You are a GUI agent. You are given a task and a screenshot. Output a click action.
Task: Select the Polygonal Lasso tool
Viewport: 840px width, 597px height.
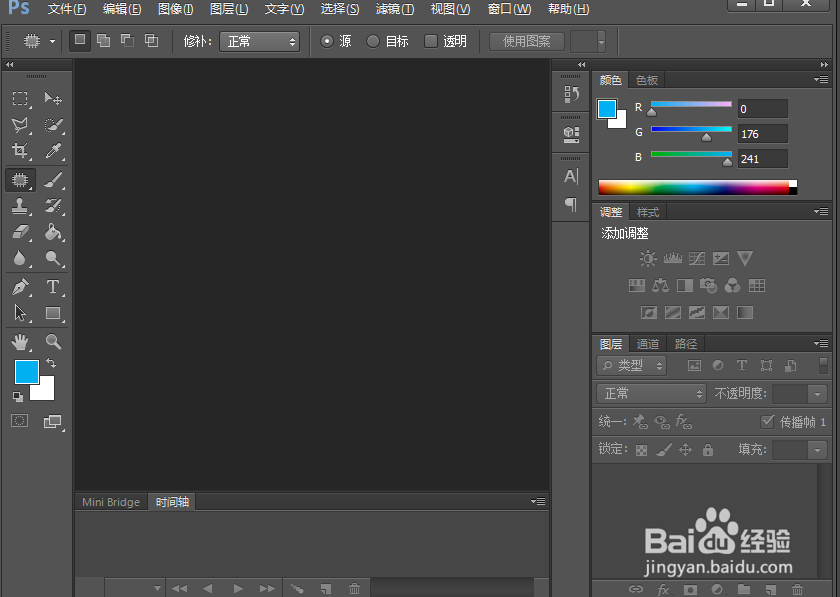[x=20, y=125]
